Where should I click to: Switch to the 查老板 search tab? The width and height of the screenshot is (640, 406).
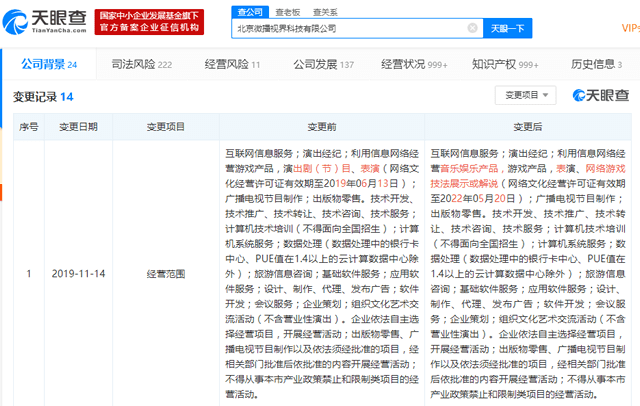(x=288, y=13)
